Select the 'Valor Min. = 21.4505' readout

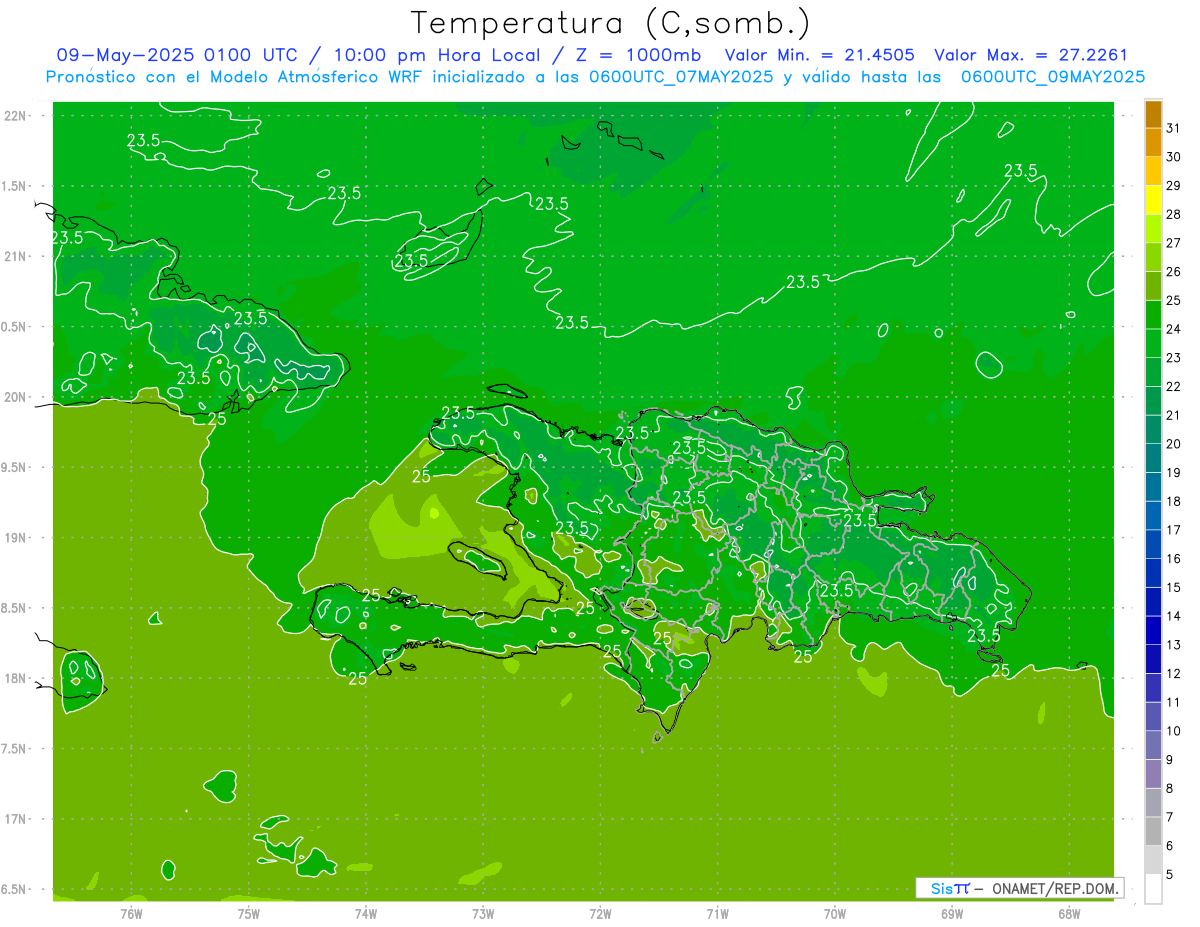click(x=819, y=55)
